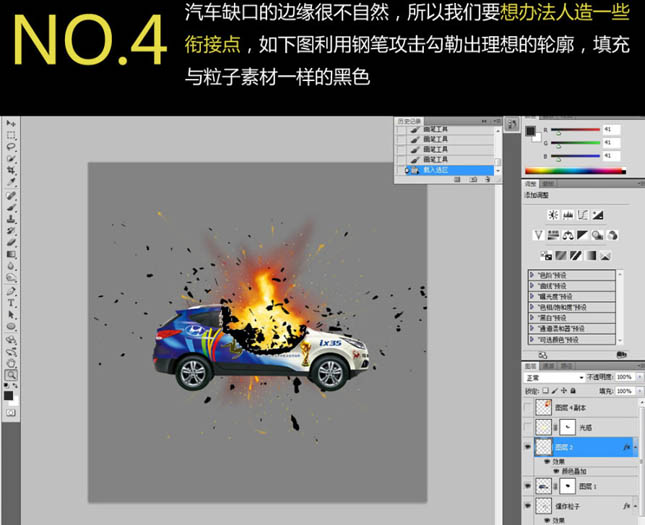This screenshot has width=645, height=525.
Task: Toggle visibility of 光感 layer
Action: coord(528,427)
